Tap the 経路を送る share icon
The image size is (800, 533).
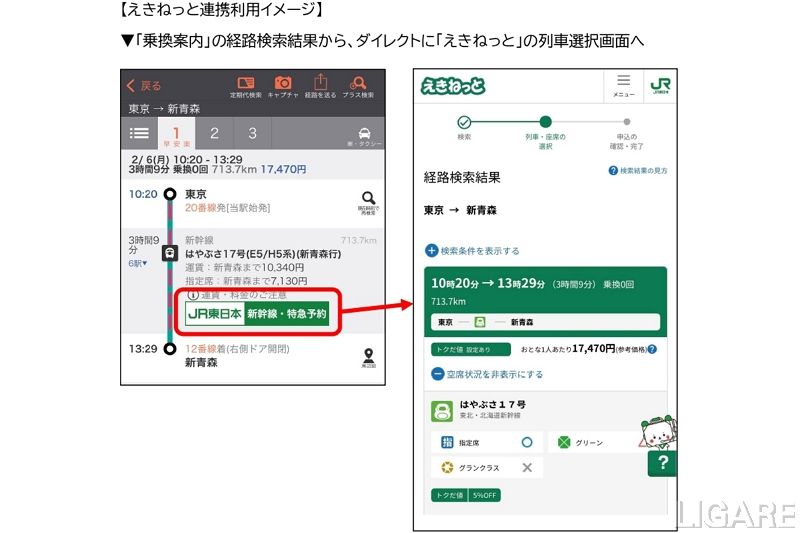320,86
